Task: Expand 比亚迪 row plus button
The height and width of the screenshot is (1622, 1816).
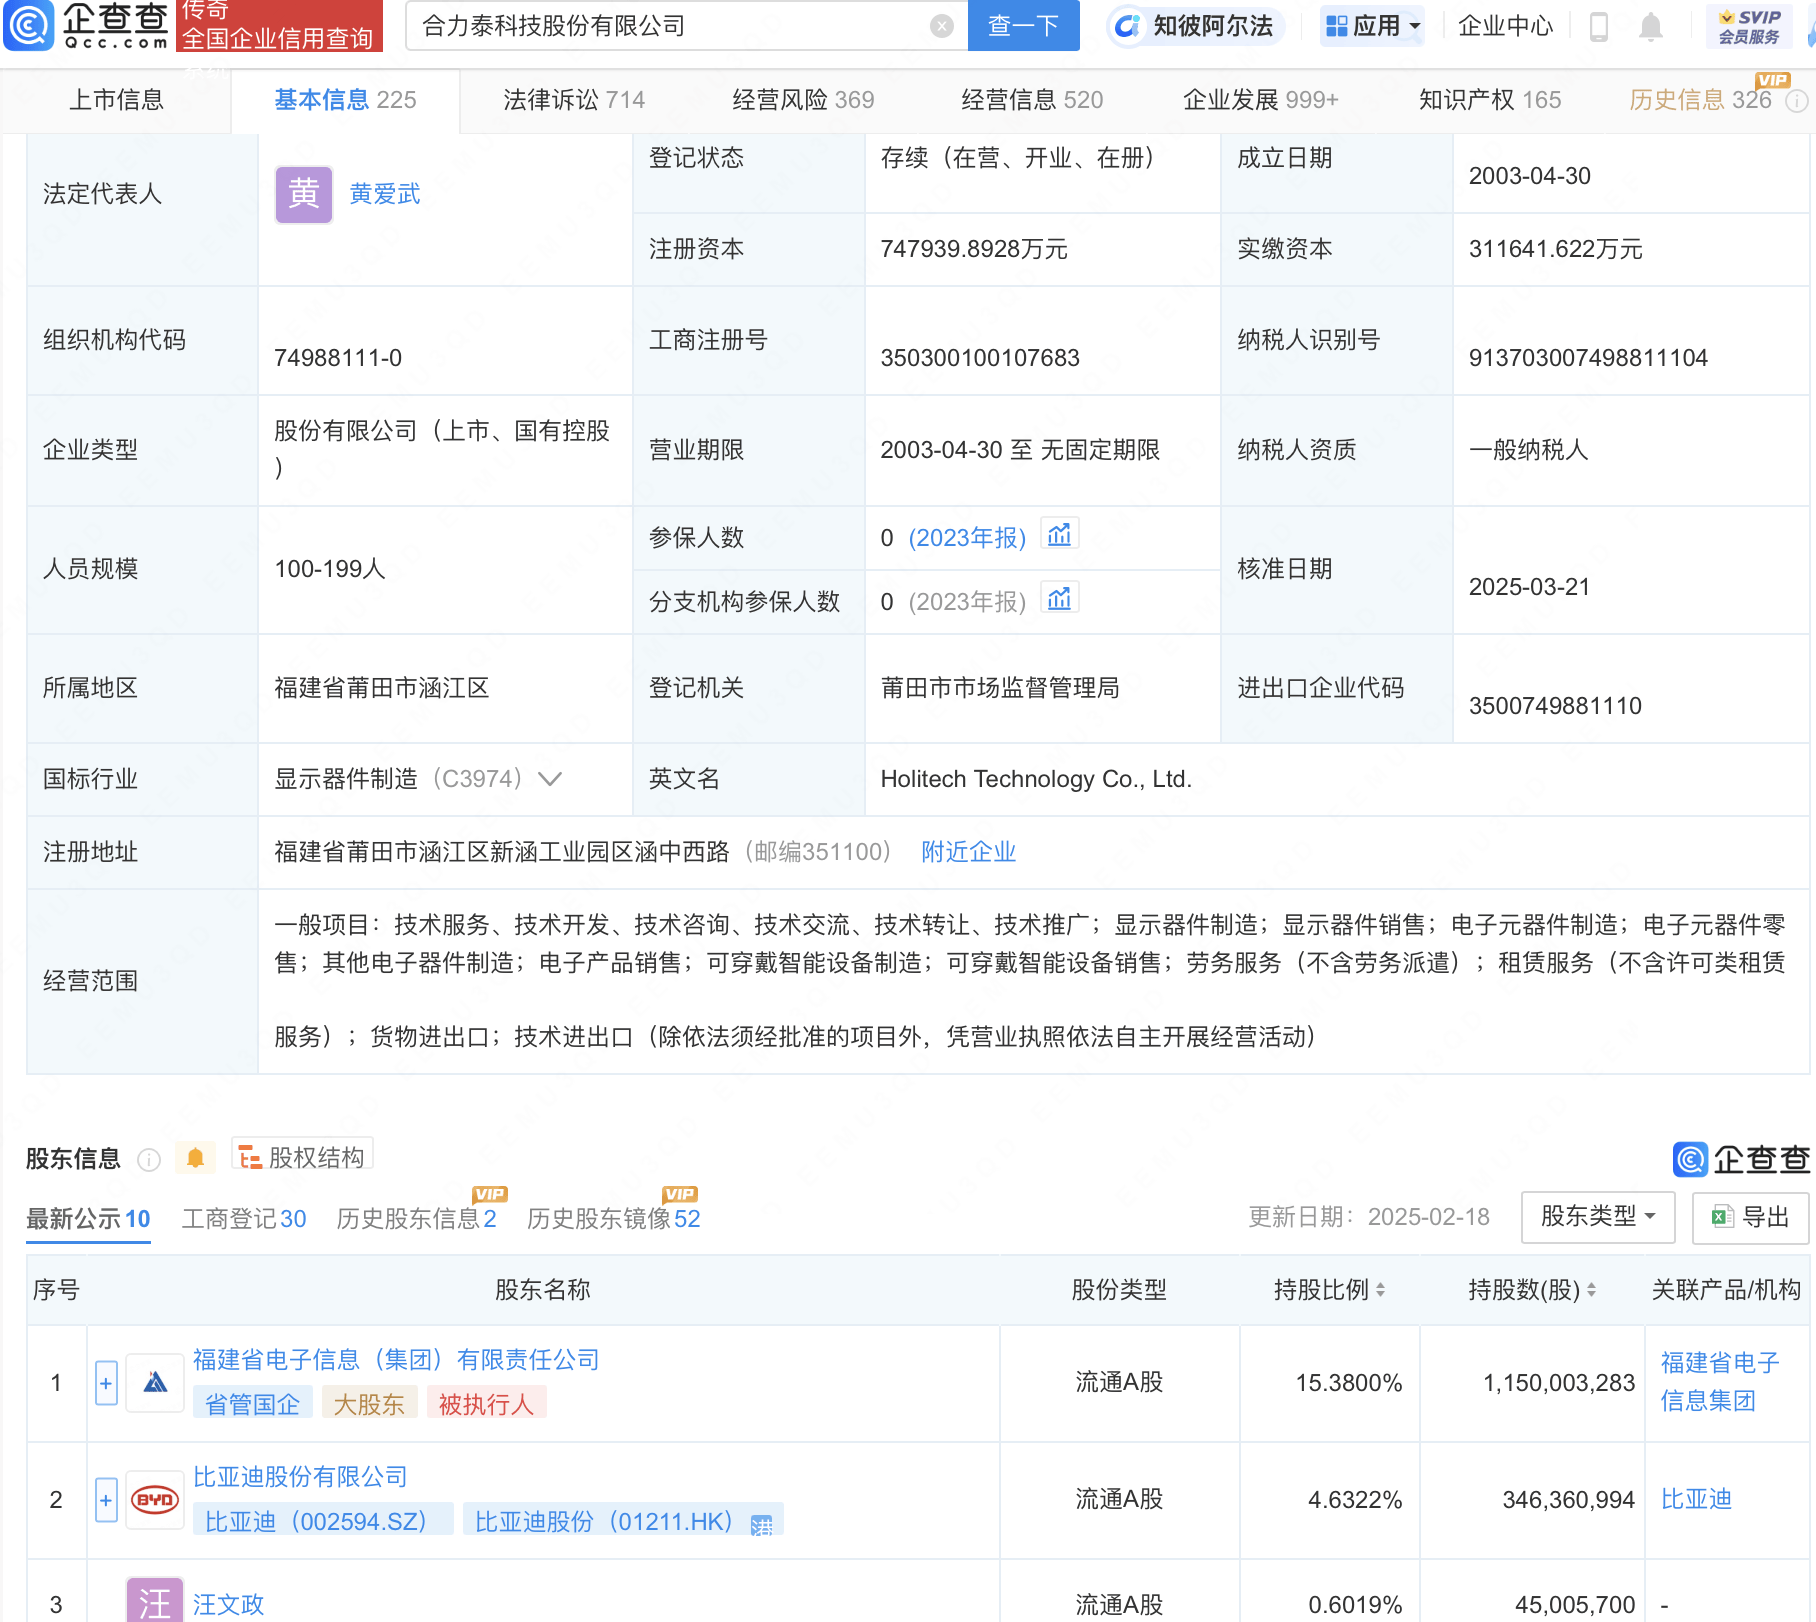Action: [106, 1500]
